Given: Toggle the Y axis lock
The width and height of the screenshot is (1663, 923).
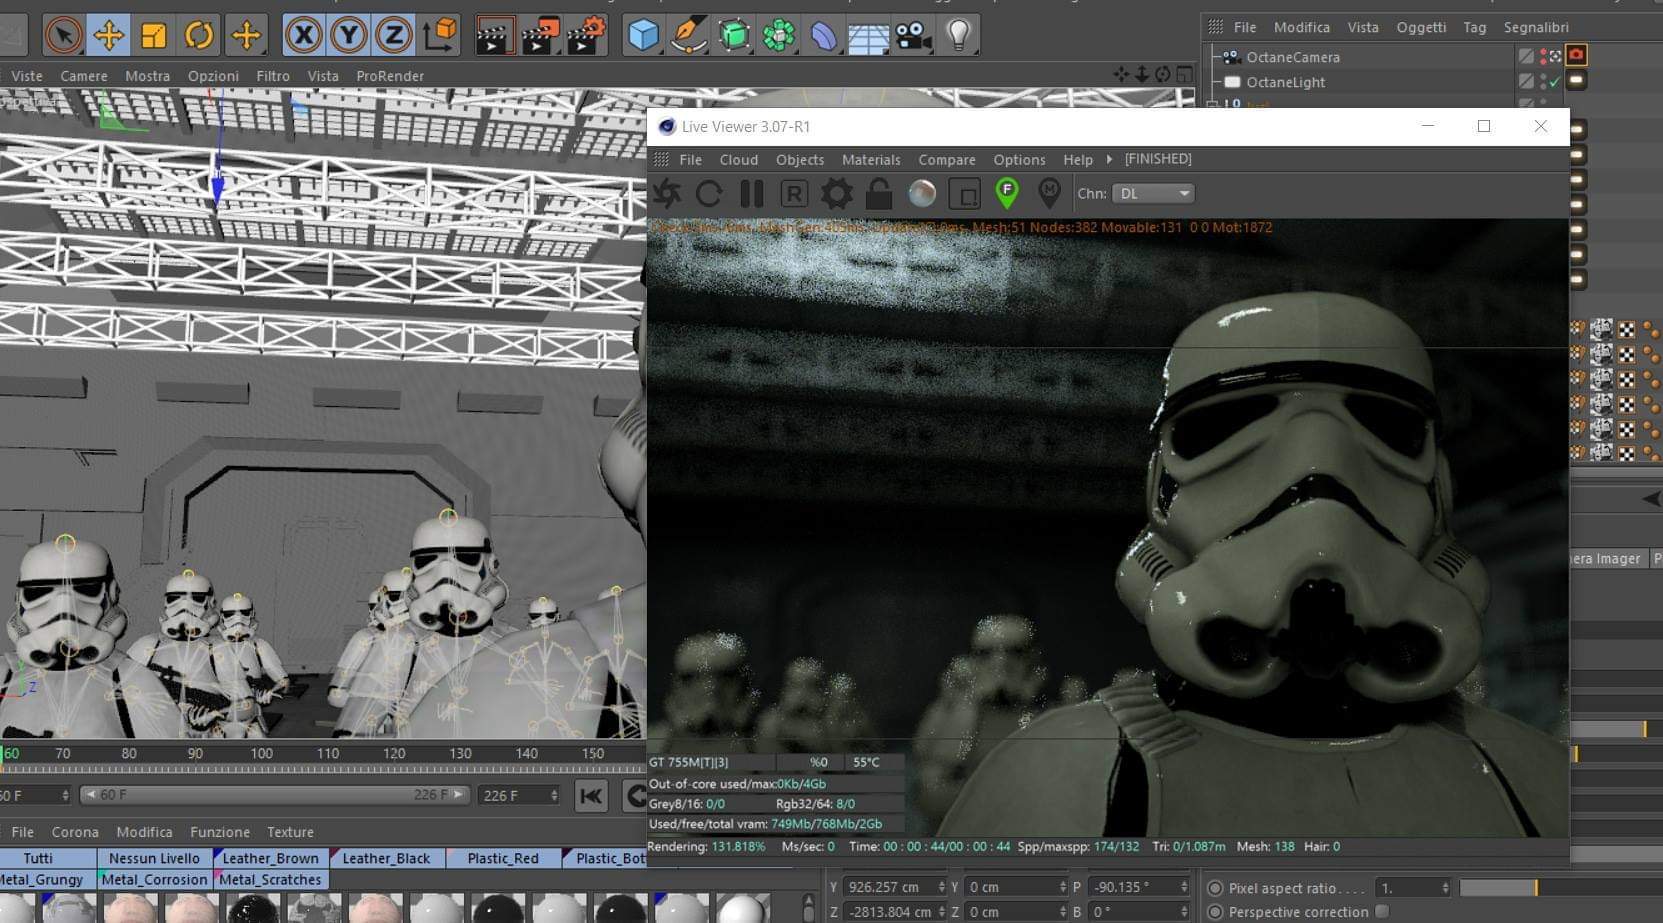Looking at the screenshot, I should 348,35.
